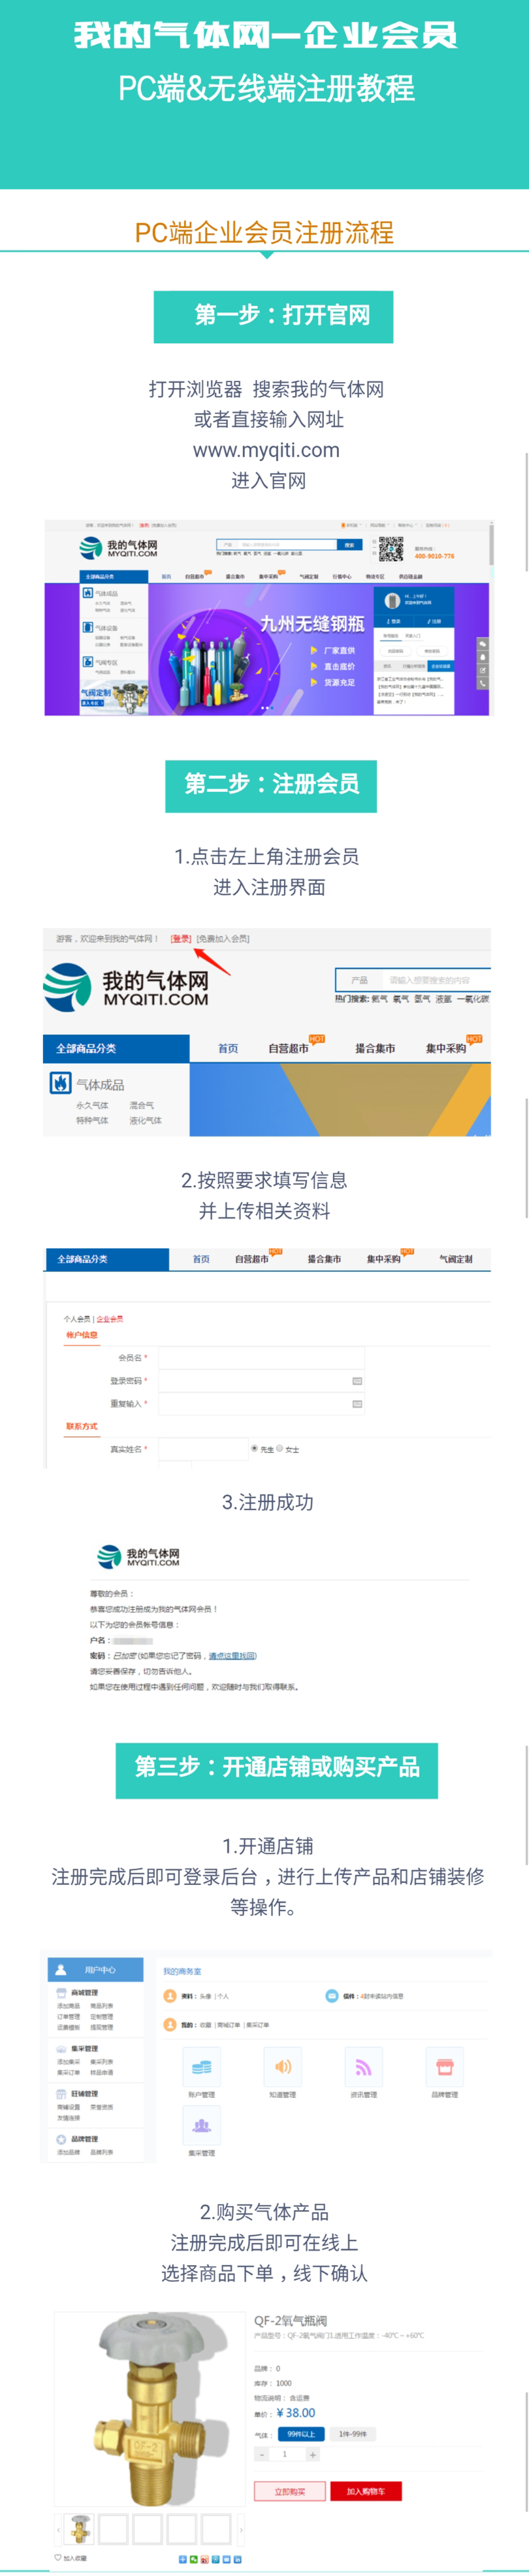
Task: Click the 加入购物车 button
Action: pyautogui.click(x=366, y=2491)
